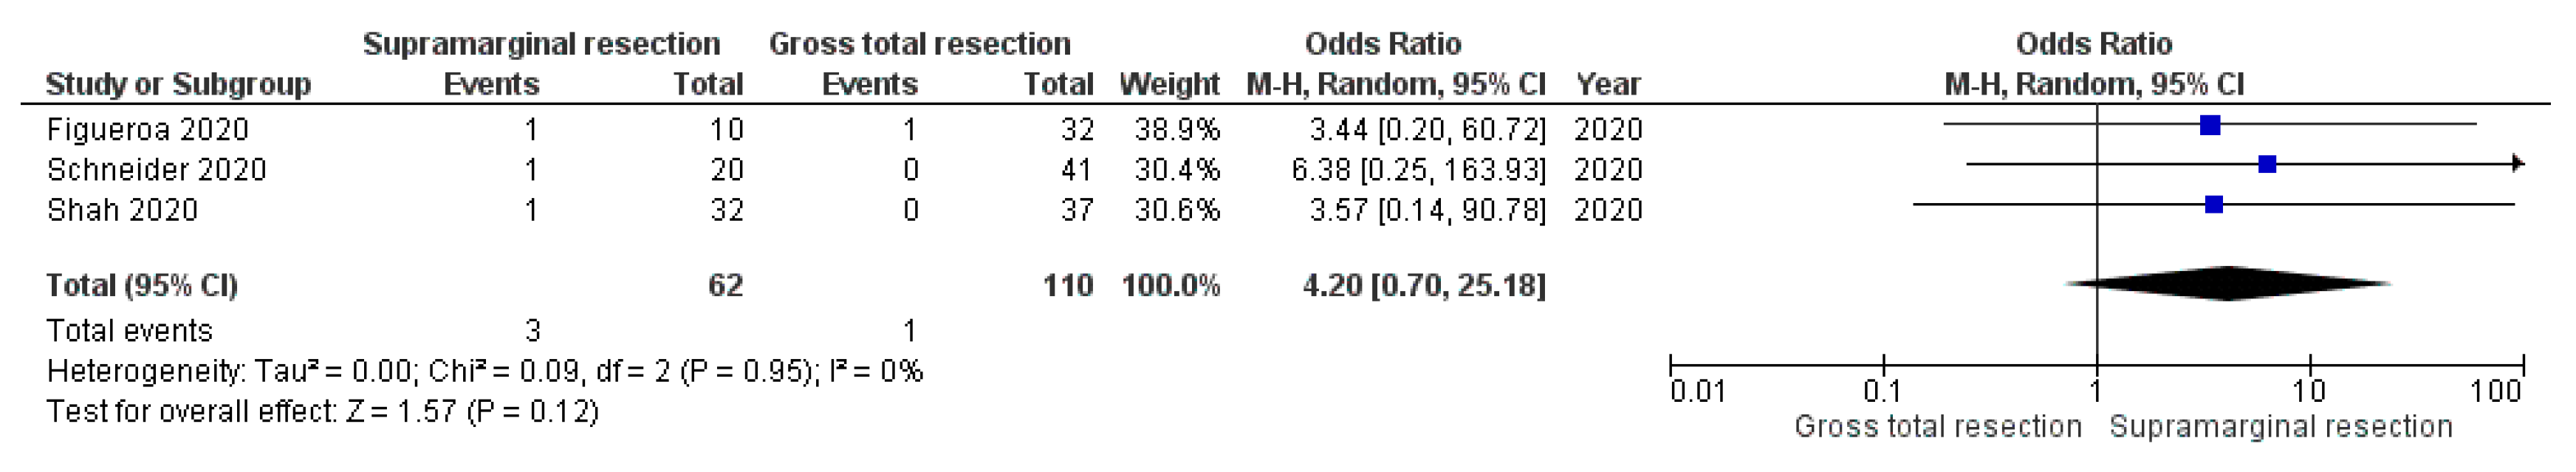Click the 'Test for overall effect' line
Screen dimensions: 2576x472
(323, 412)
